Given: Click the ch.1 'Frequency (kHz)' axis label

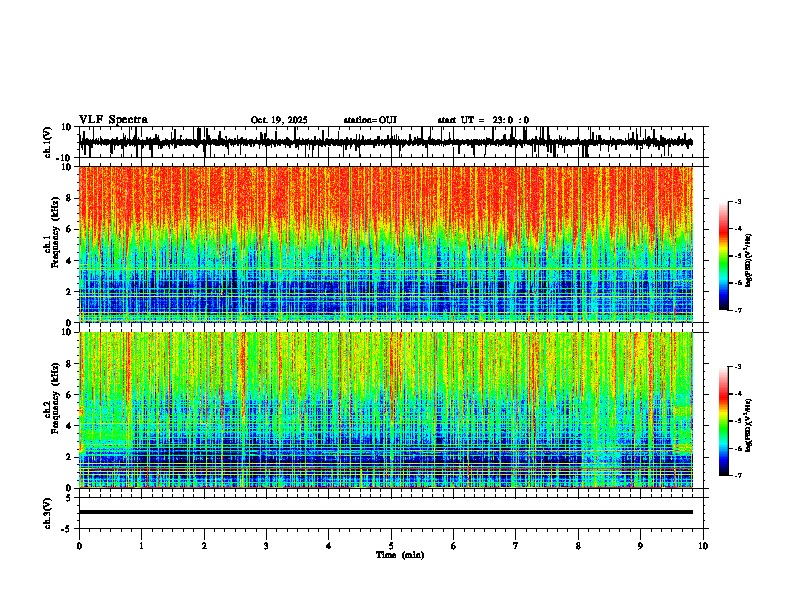Looking at the screenshot, I should click(x=55, y=232).
